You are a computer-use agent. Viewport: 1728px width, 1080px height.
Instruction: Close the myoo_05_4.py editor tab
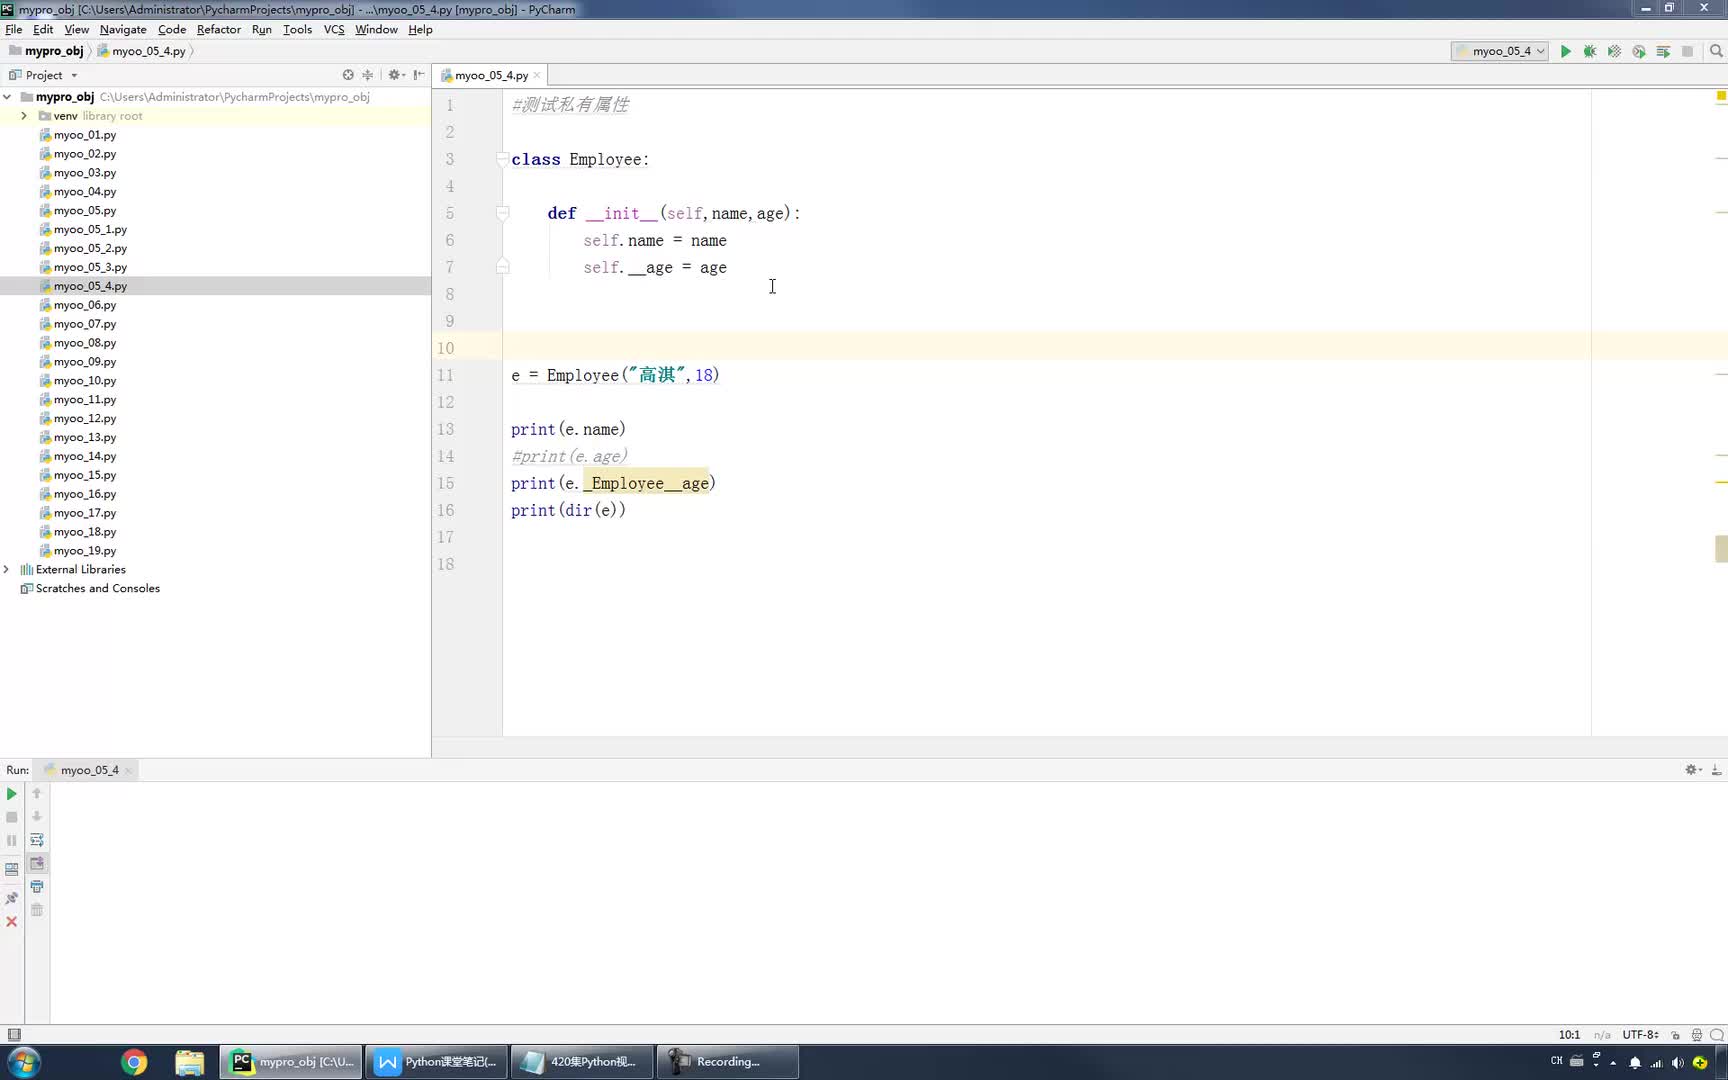pos(537,75)
